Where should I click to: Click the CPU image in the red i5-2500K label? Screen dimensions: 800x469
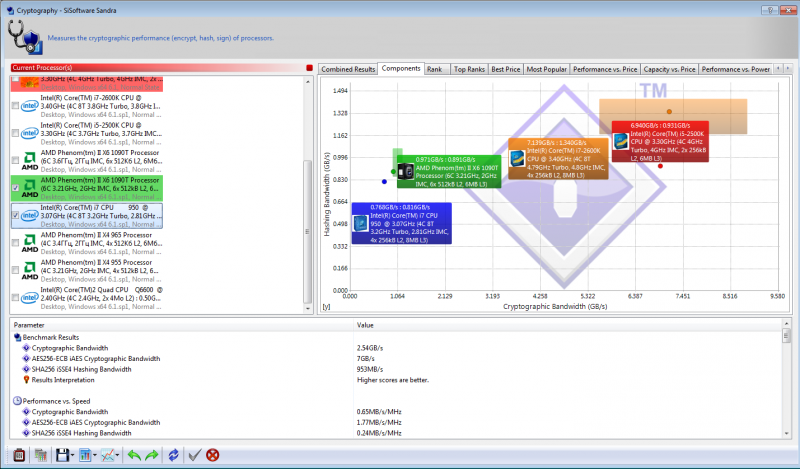tap(620, 141)
